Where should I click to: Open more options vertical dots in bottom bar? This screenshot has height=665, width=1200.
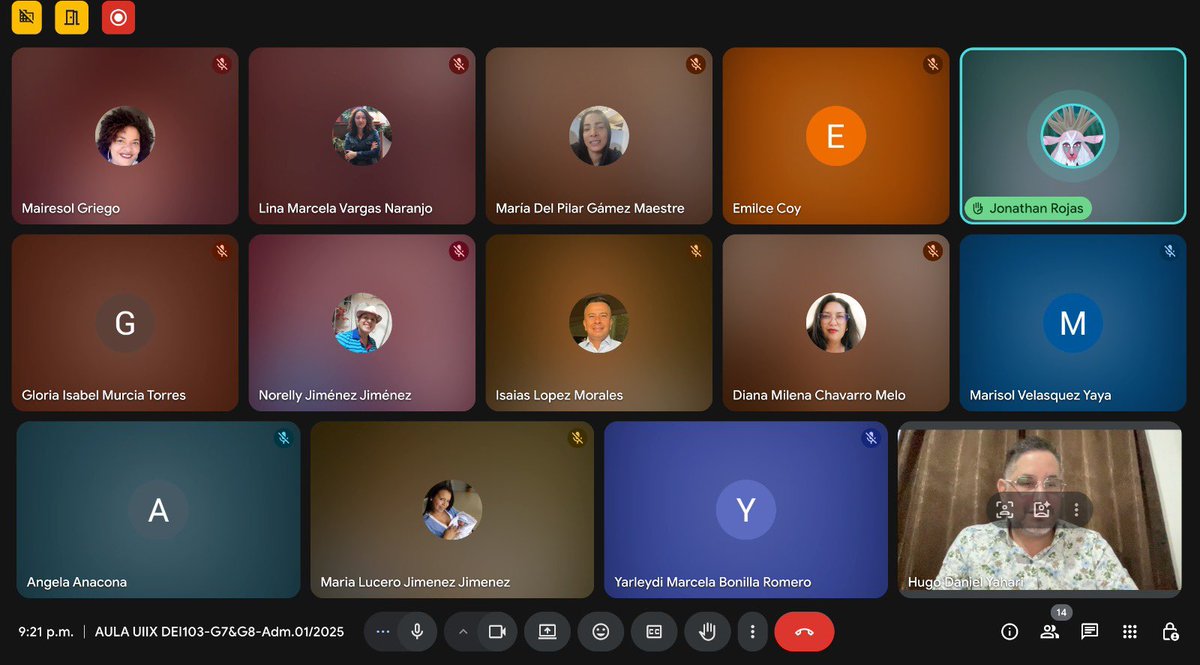click(752, 632)
